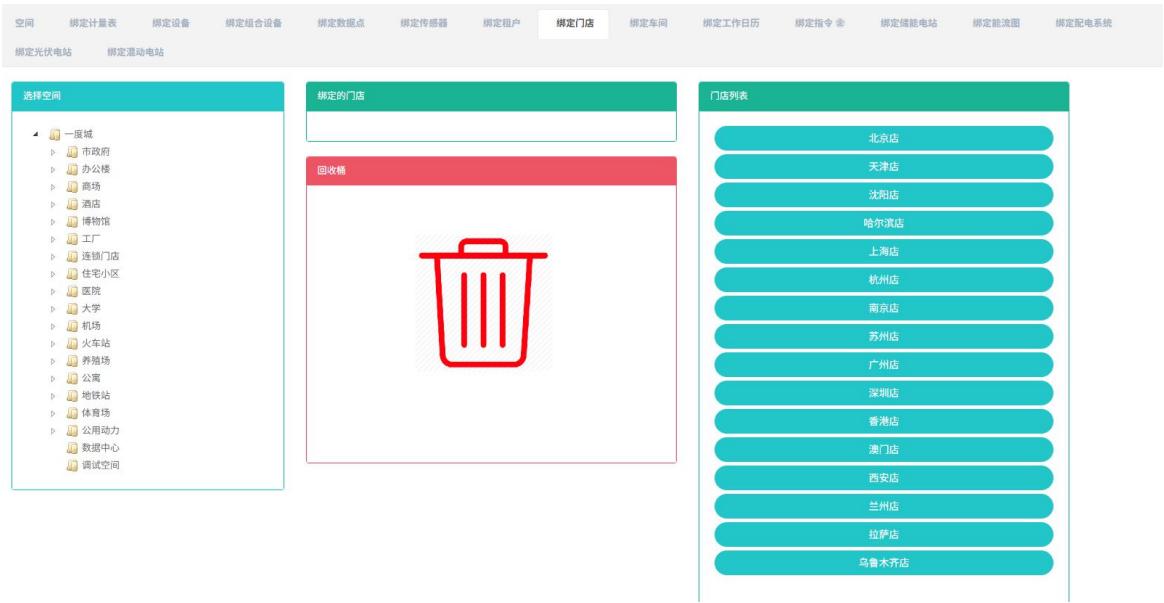Image resolution: width=1164 pixels, height=603 pixels.
Task: Click the red recycle bin trash icon
Action: click(x=483, y=303)
